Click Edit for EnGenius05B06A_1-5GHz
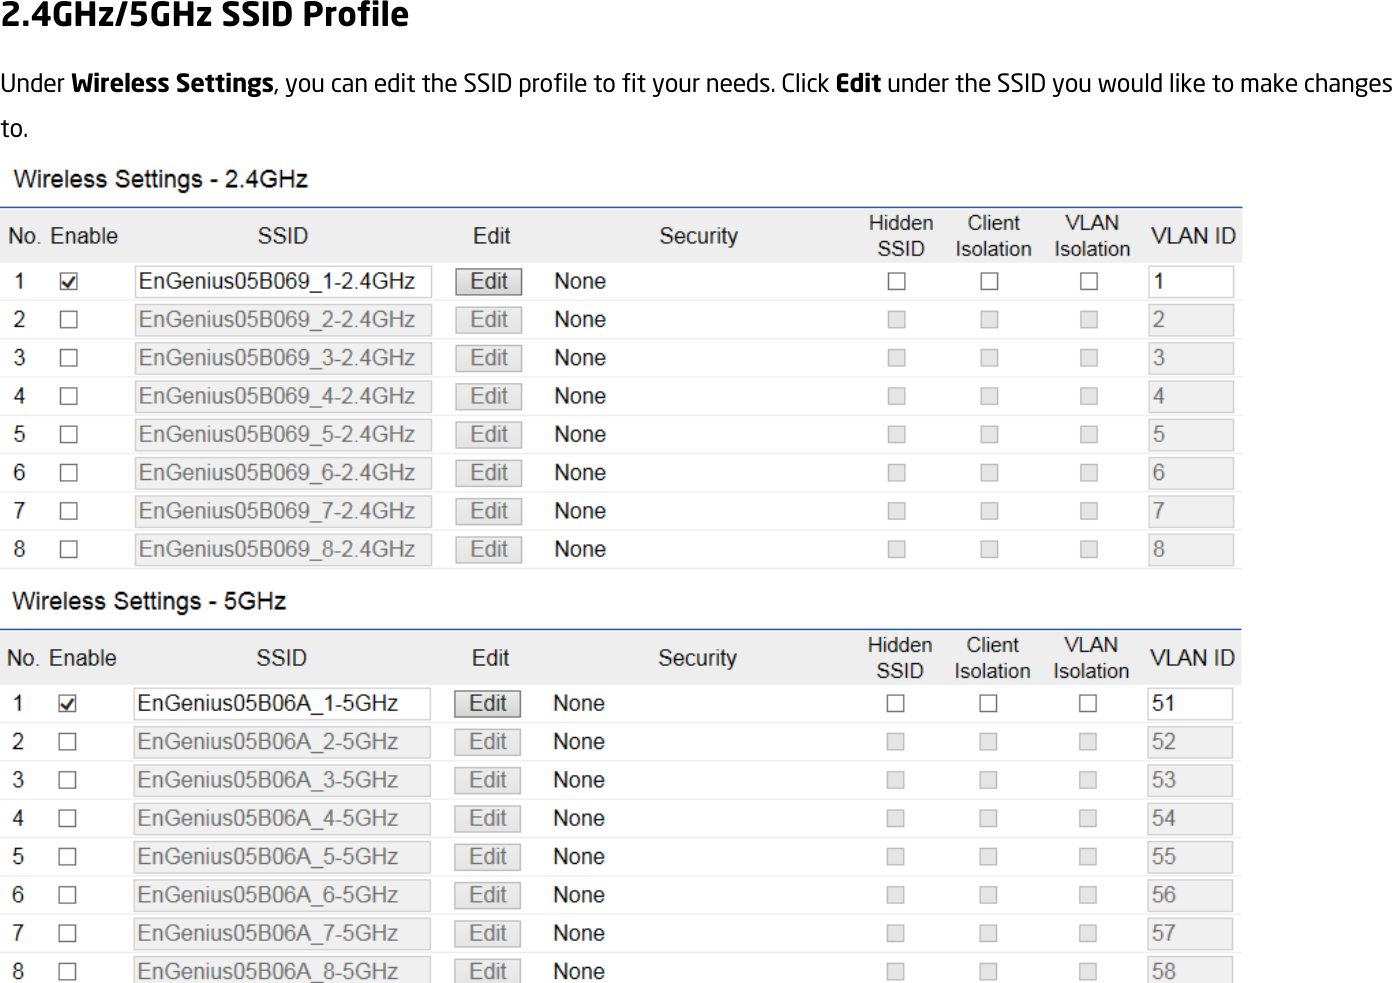The image size is (1392, 983). click(488, 704)
